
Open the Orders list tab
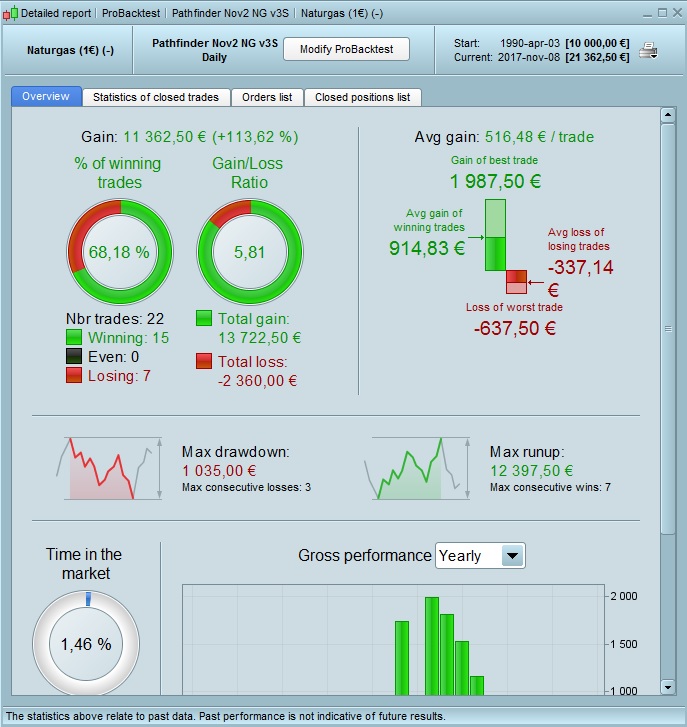[267, 97]
